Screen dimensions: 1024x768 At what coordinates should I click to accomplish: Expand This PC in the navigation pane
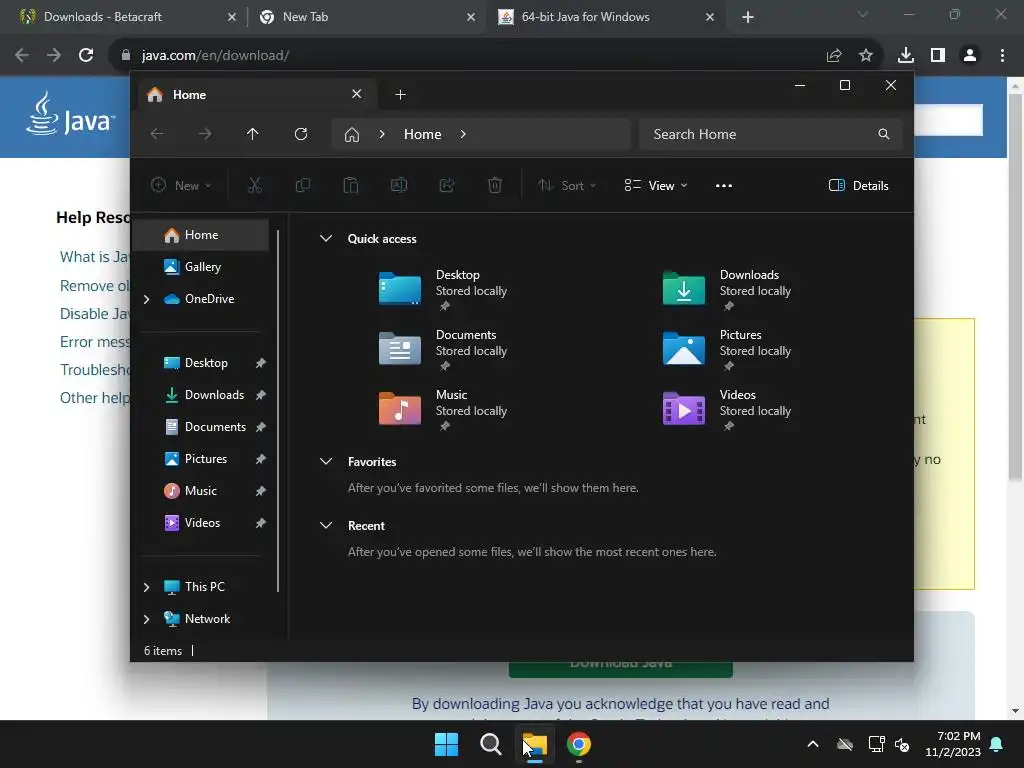[146, 587]
